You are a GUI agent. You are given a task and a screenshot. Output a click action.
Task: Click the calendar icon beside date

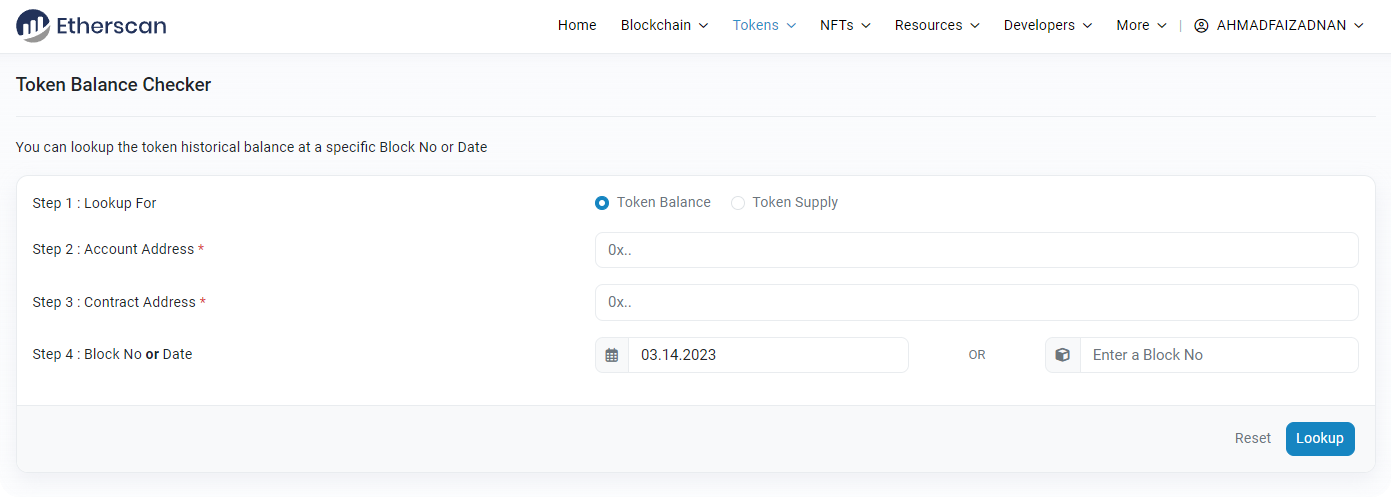coord(612,355)
